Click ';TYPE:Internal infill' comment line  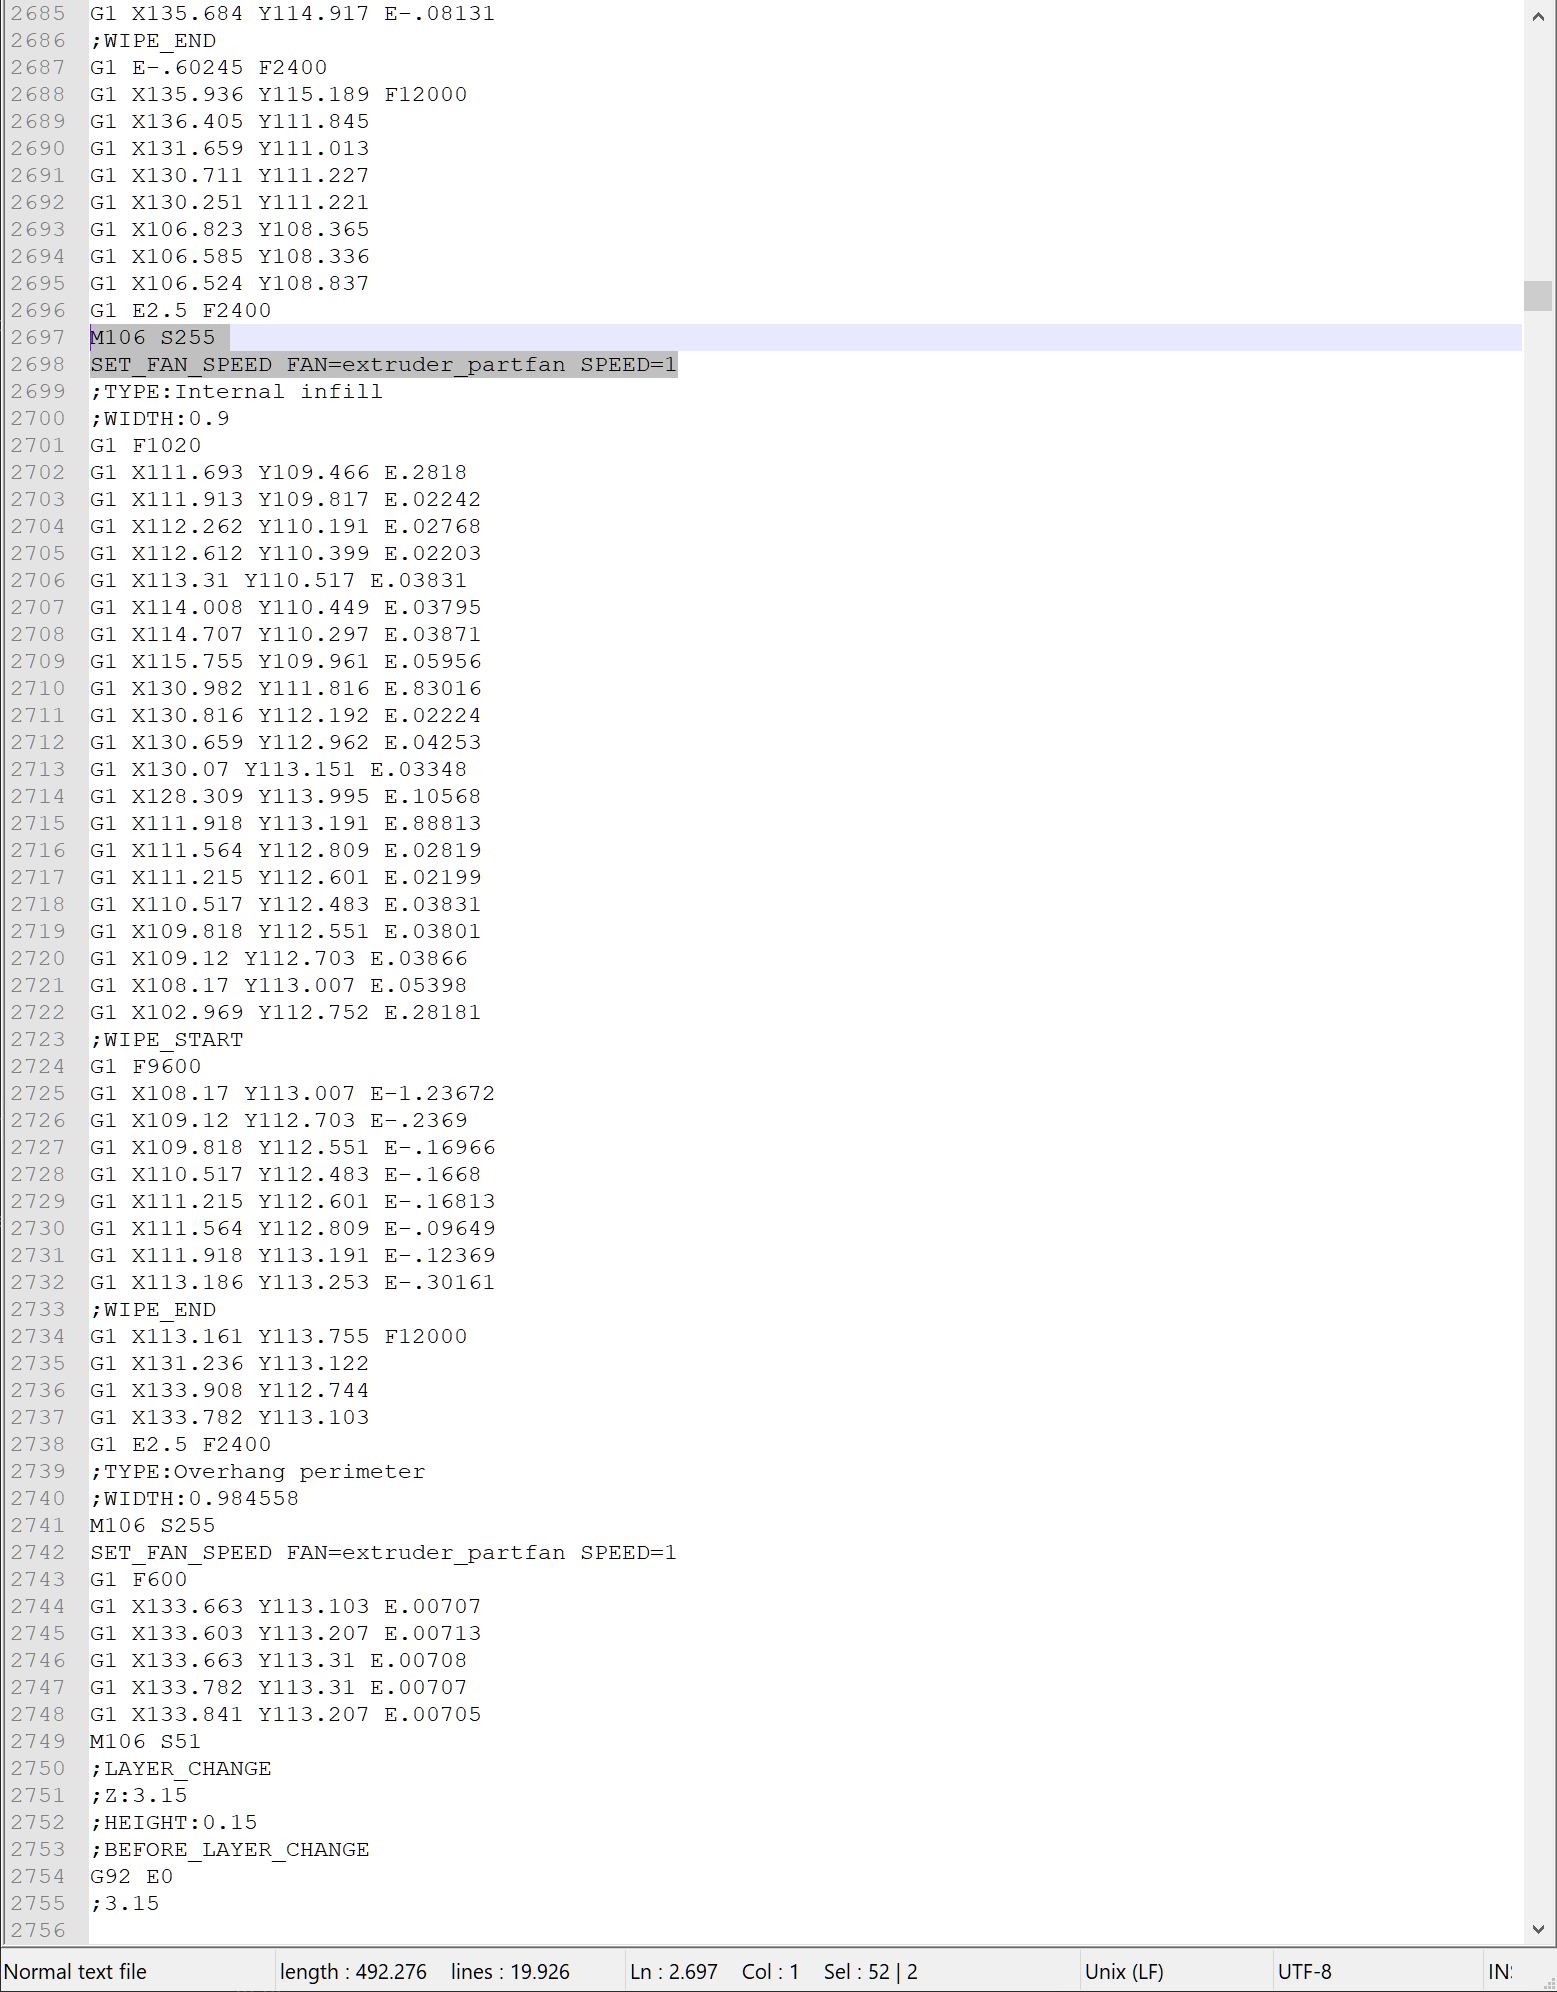pos(236,391)
